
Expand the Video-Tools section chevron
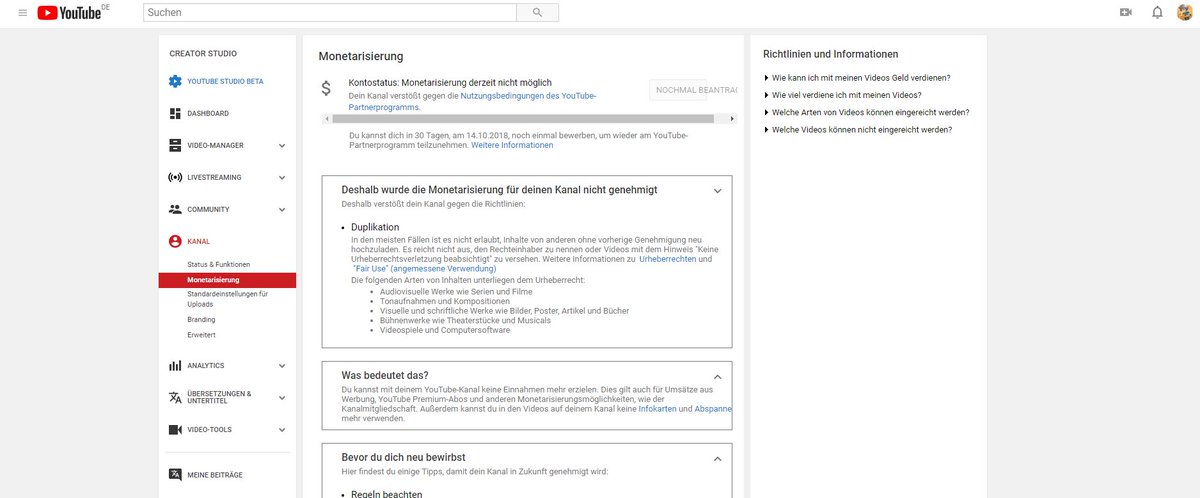coord(282,429)
